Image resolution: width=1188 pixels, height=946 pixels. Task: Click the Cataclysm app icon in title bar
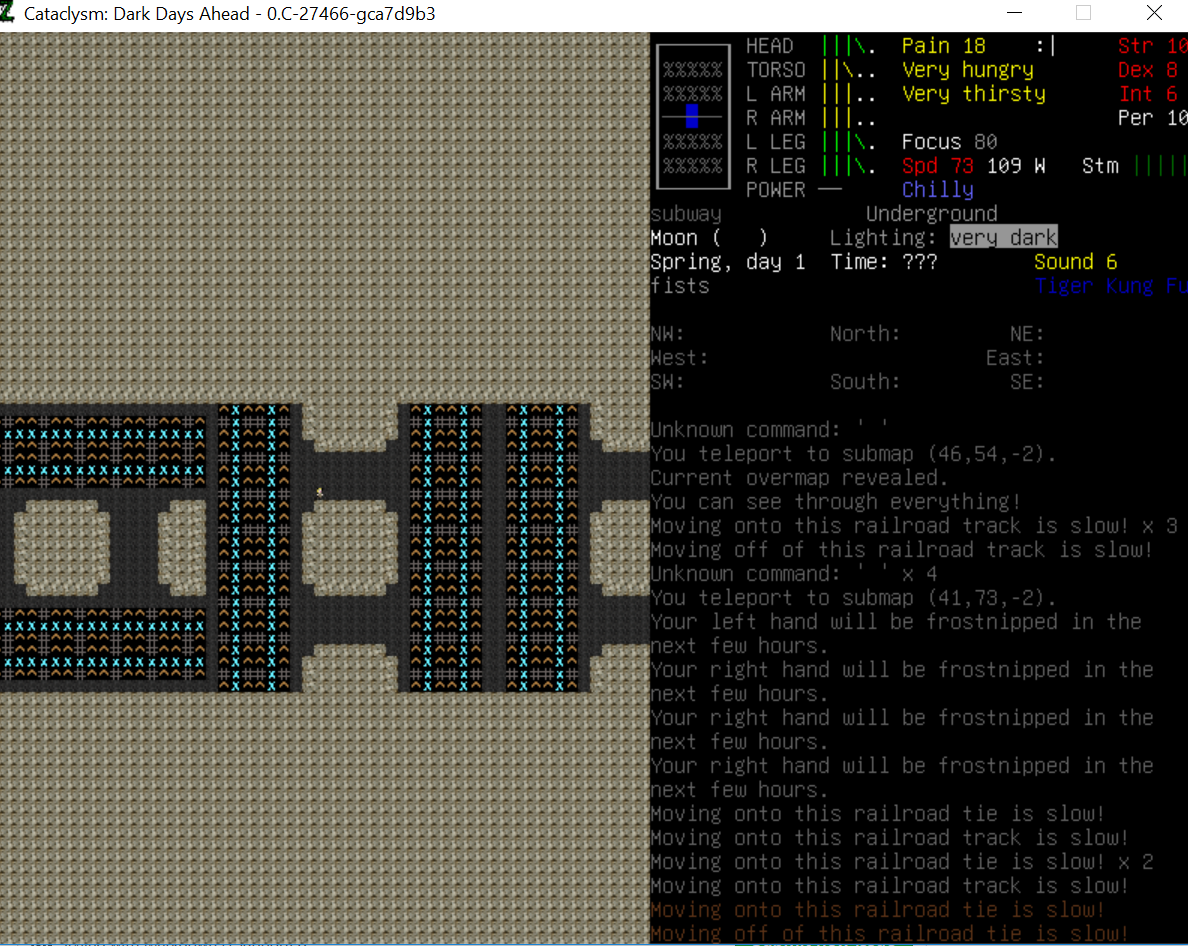tap(7, 13)
